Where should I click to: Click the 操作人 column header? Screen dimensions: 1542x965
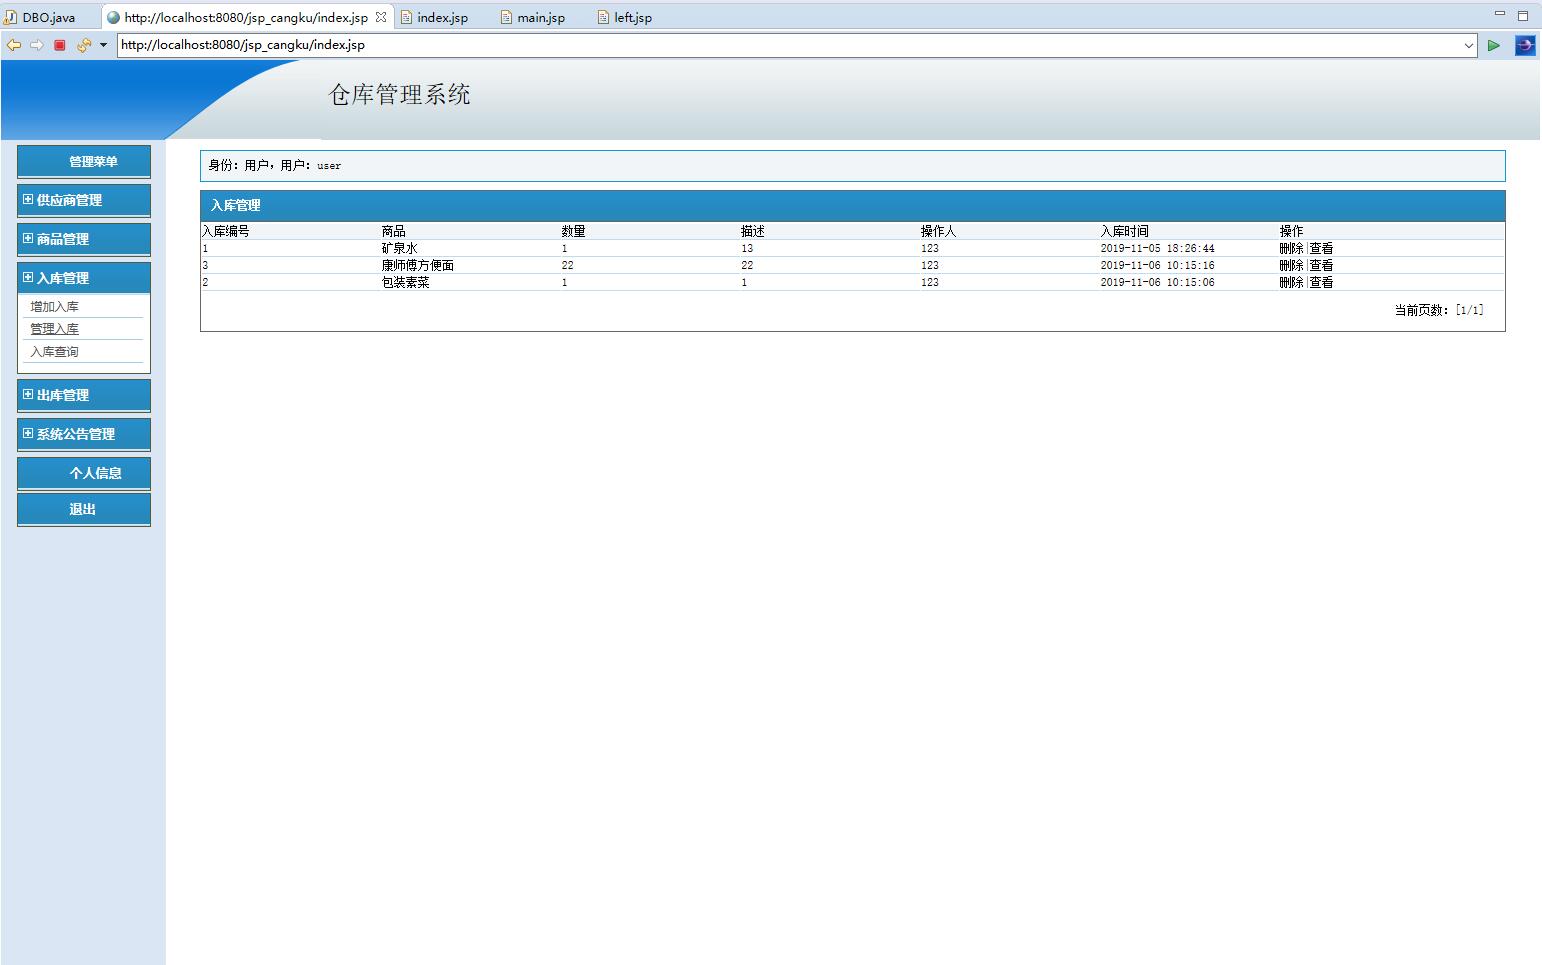(938, 231)
